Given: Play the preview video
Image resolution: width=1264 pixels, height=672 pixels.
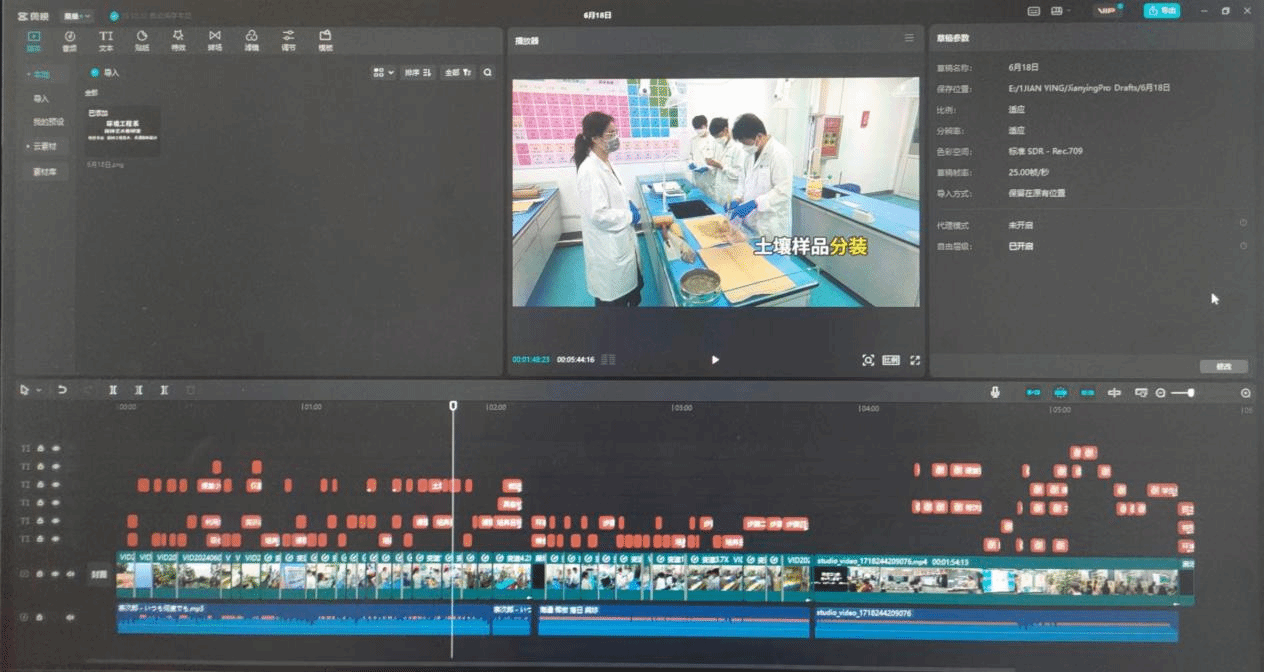Looking at the screenshot, I should click(715, 360).
